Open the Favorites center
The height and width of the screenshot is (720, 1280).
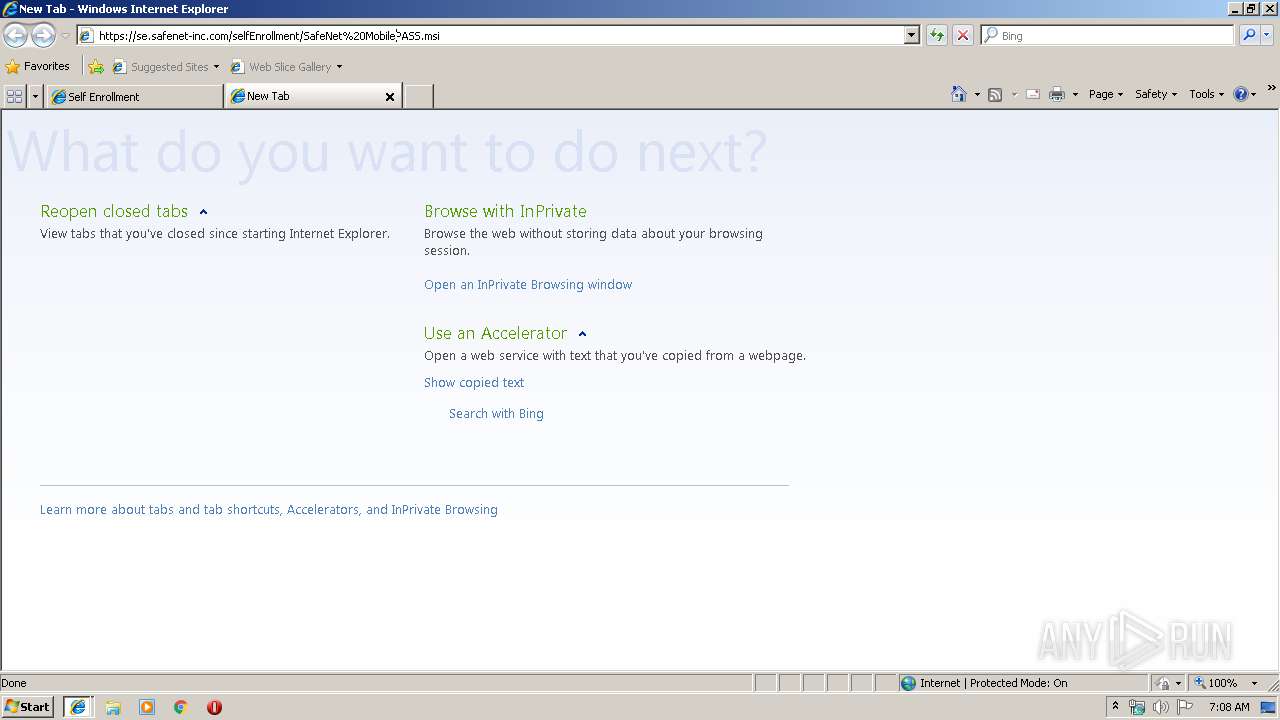(38, 67)
